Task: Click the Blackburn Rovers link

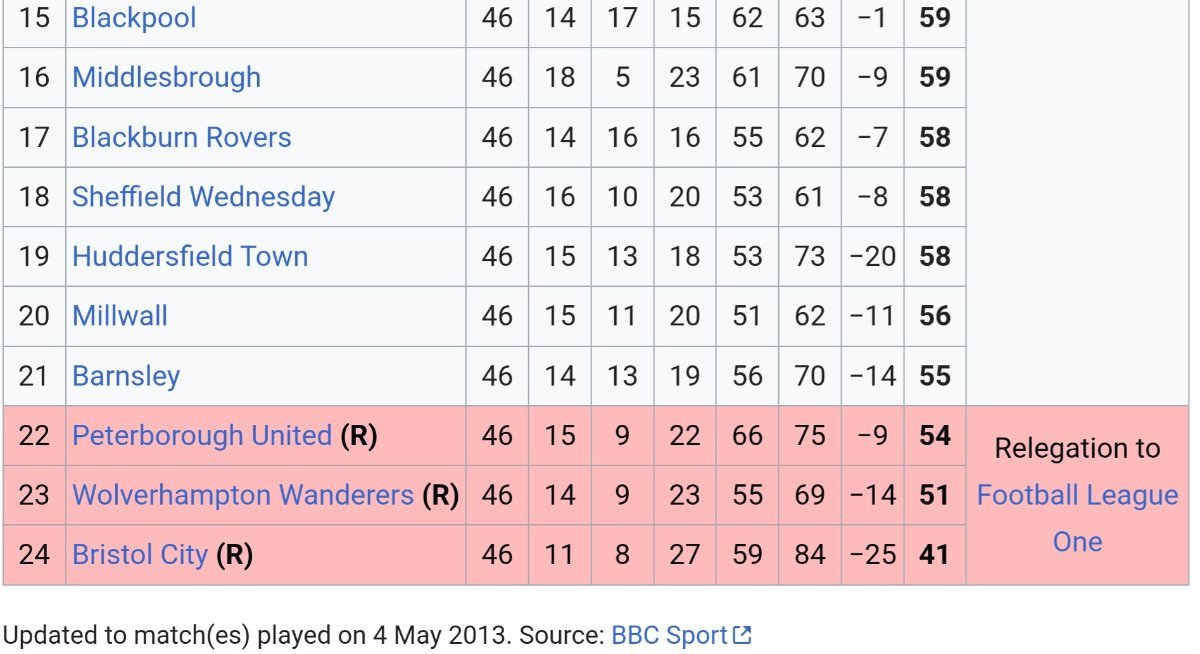Action: 181,137
